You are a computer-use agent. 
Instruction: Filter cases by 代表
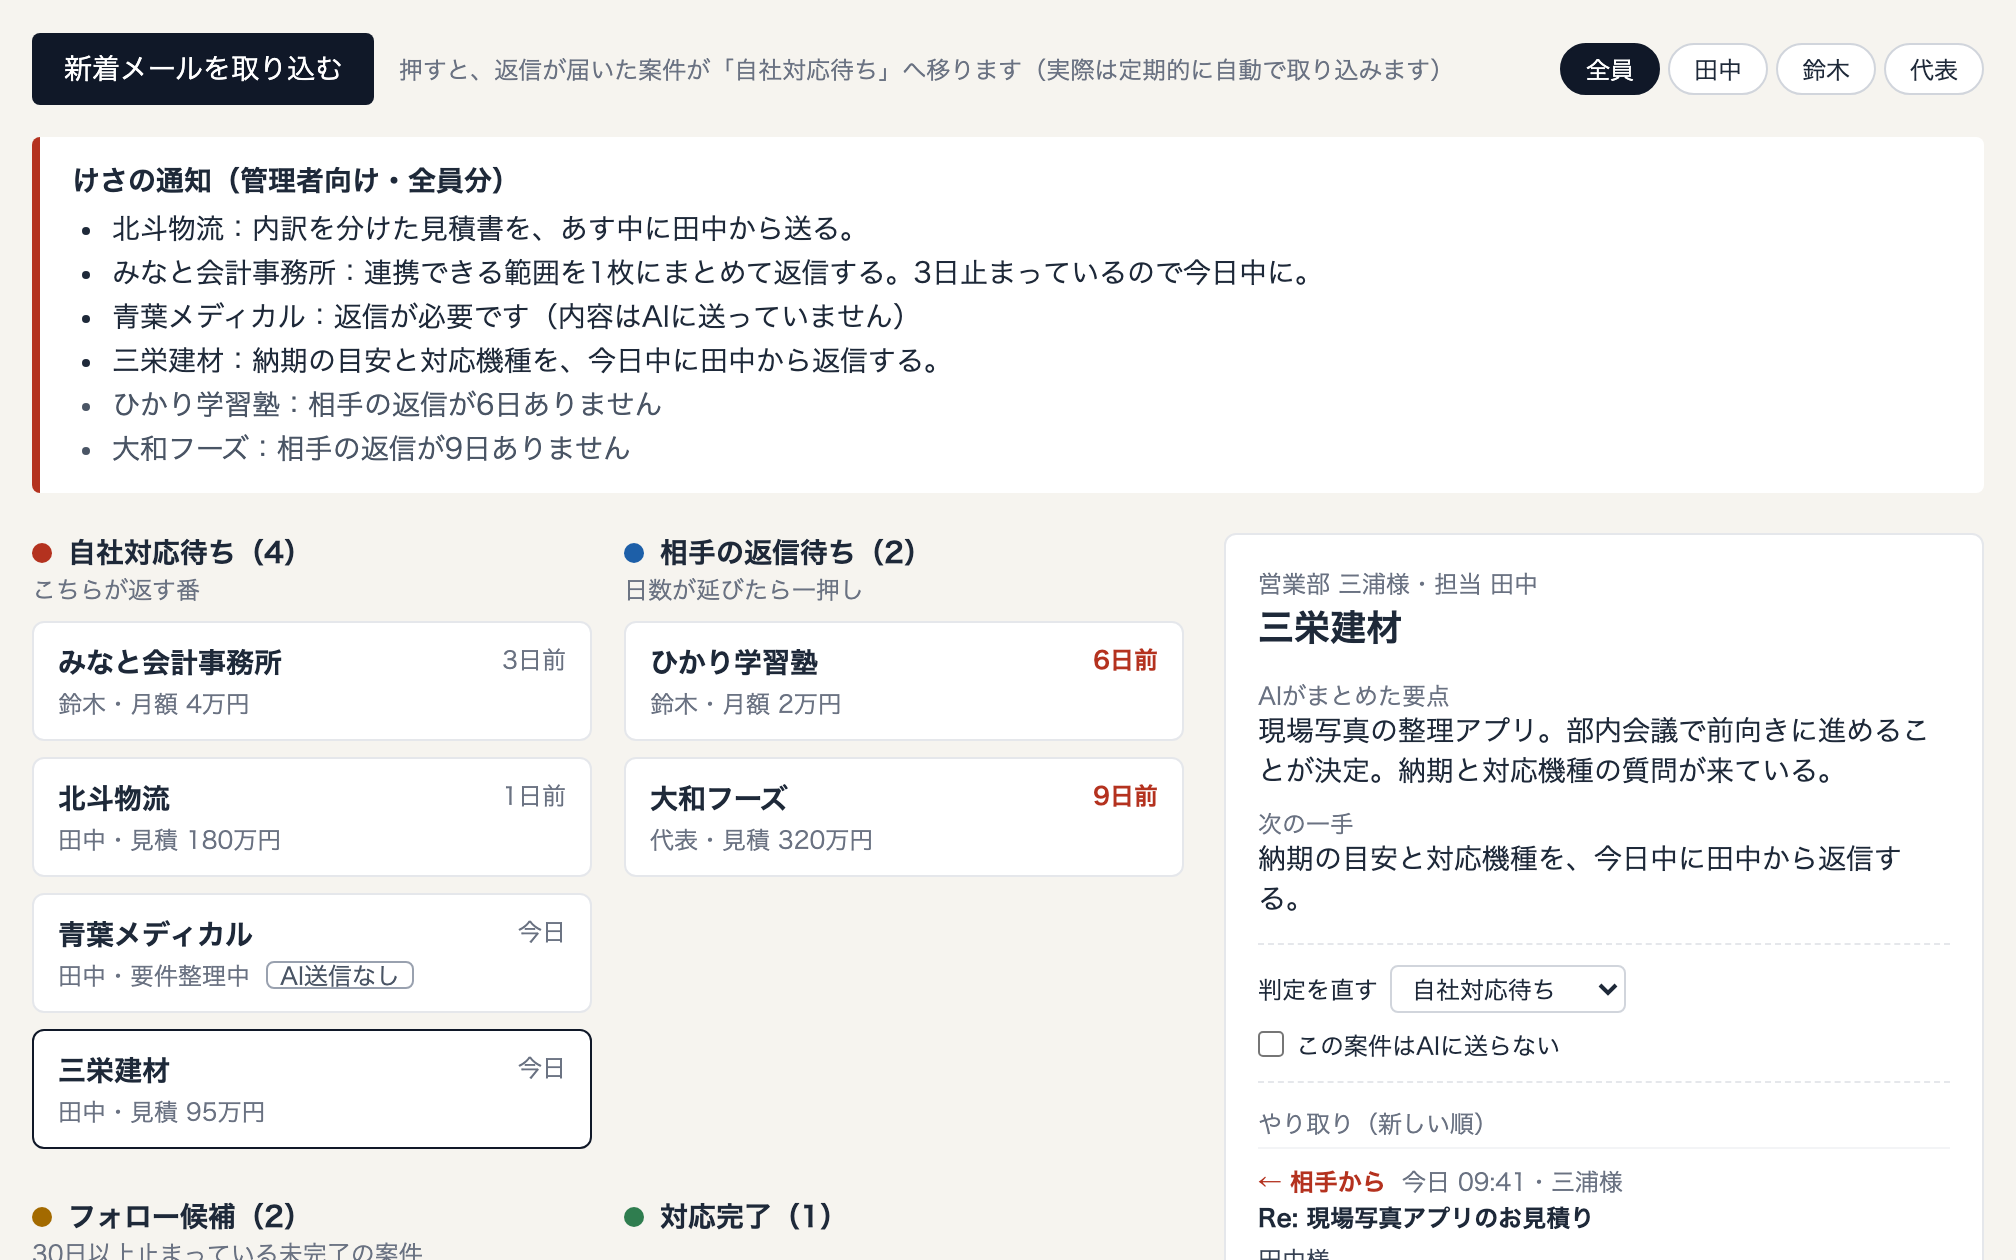1933,69
